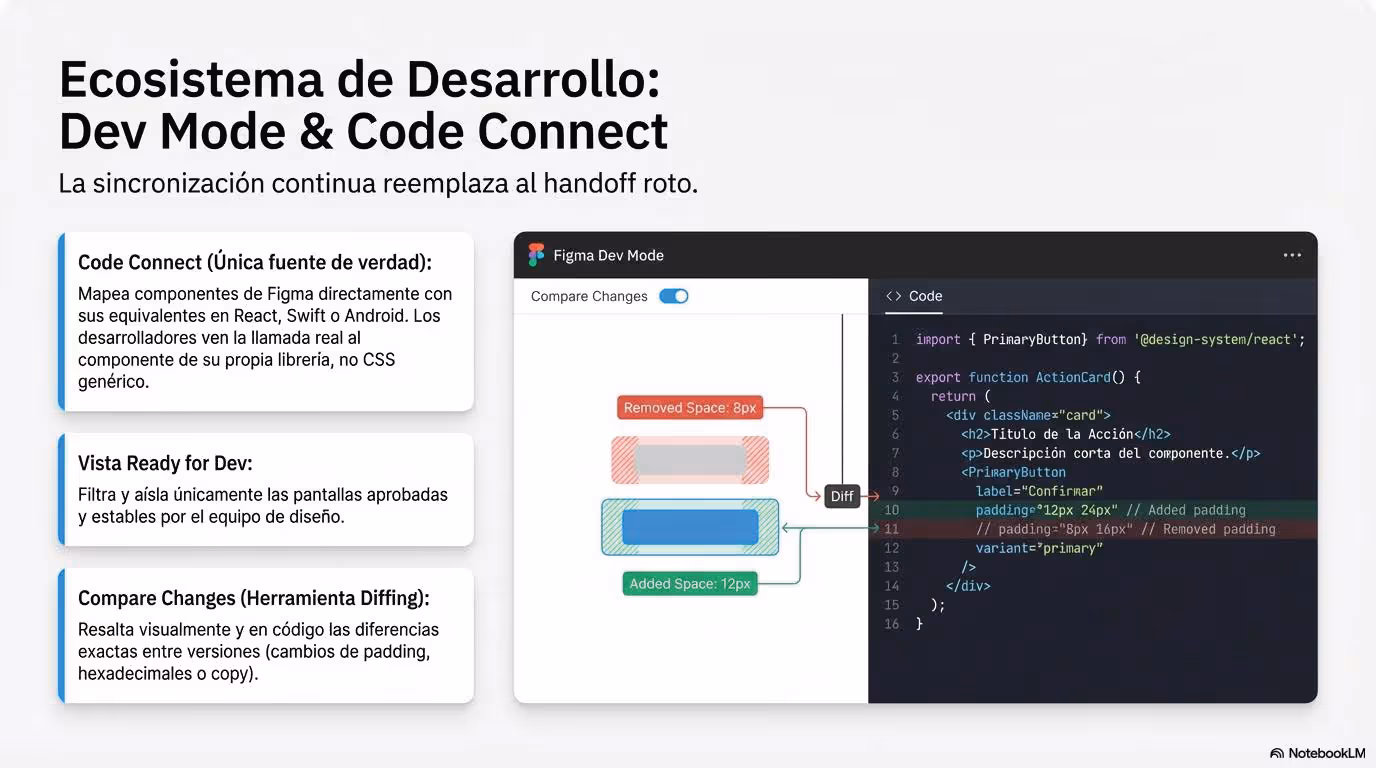Click the 'Code Connect (Única fuente de verdad):' heading
Image resolution: width=1376 pixels, height=768 pixels.
pos(255,263)
